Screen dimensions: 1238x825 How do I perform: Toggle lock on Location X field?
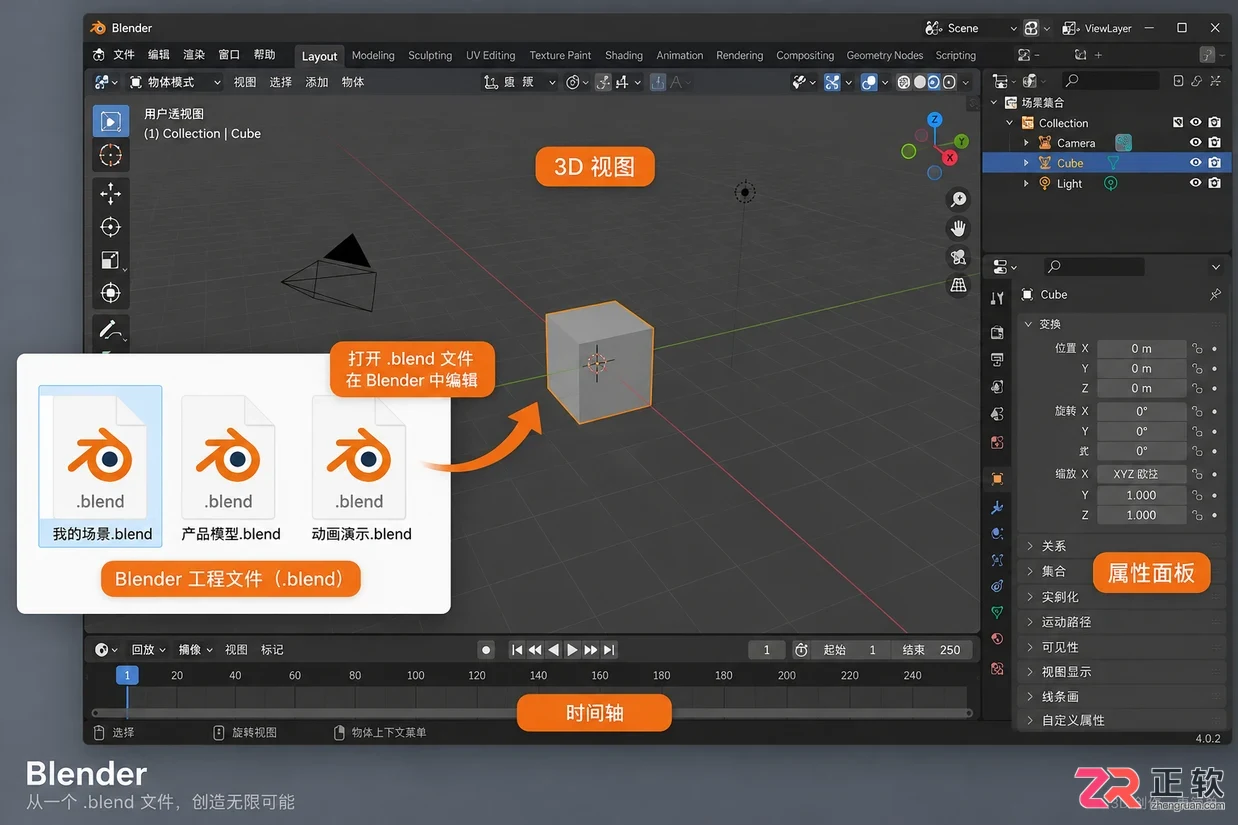pos(1197,349)
